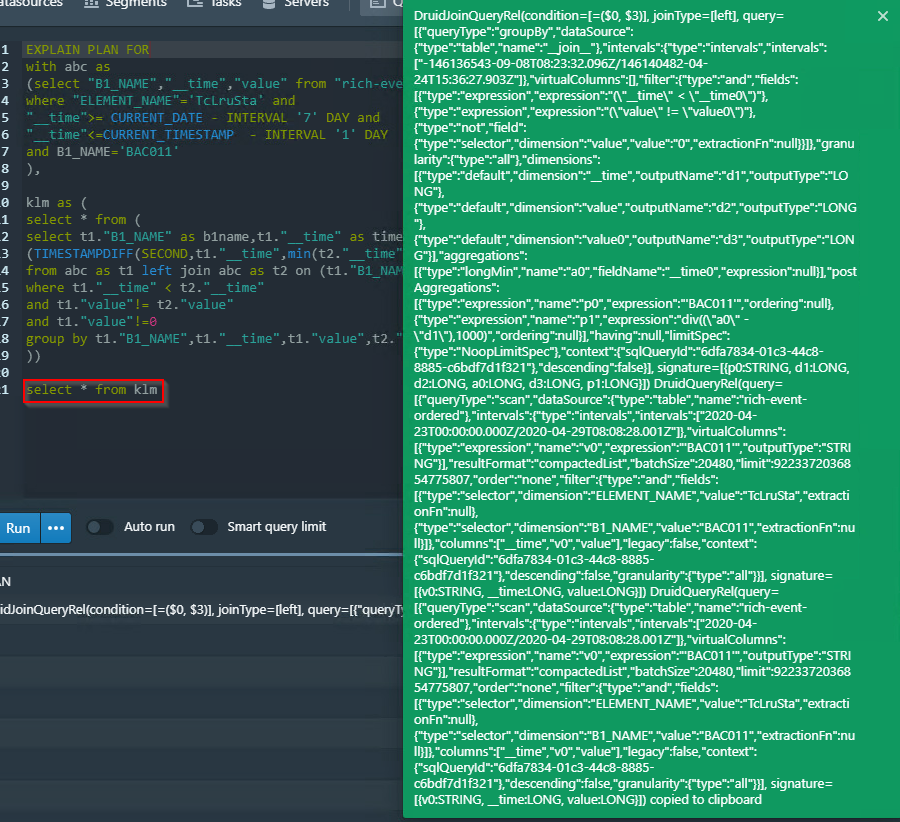
Task: Click the 'from abc as t1 left join' line
Action: click(214, 270)
